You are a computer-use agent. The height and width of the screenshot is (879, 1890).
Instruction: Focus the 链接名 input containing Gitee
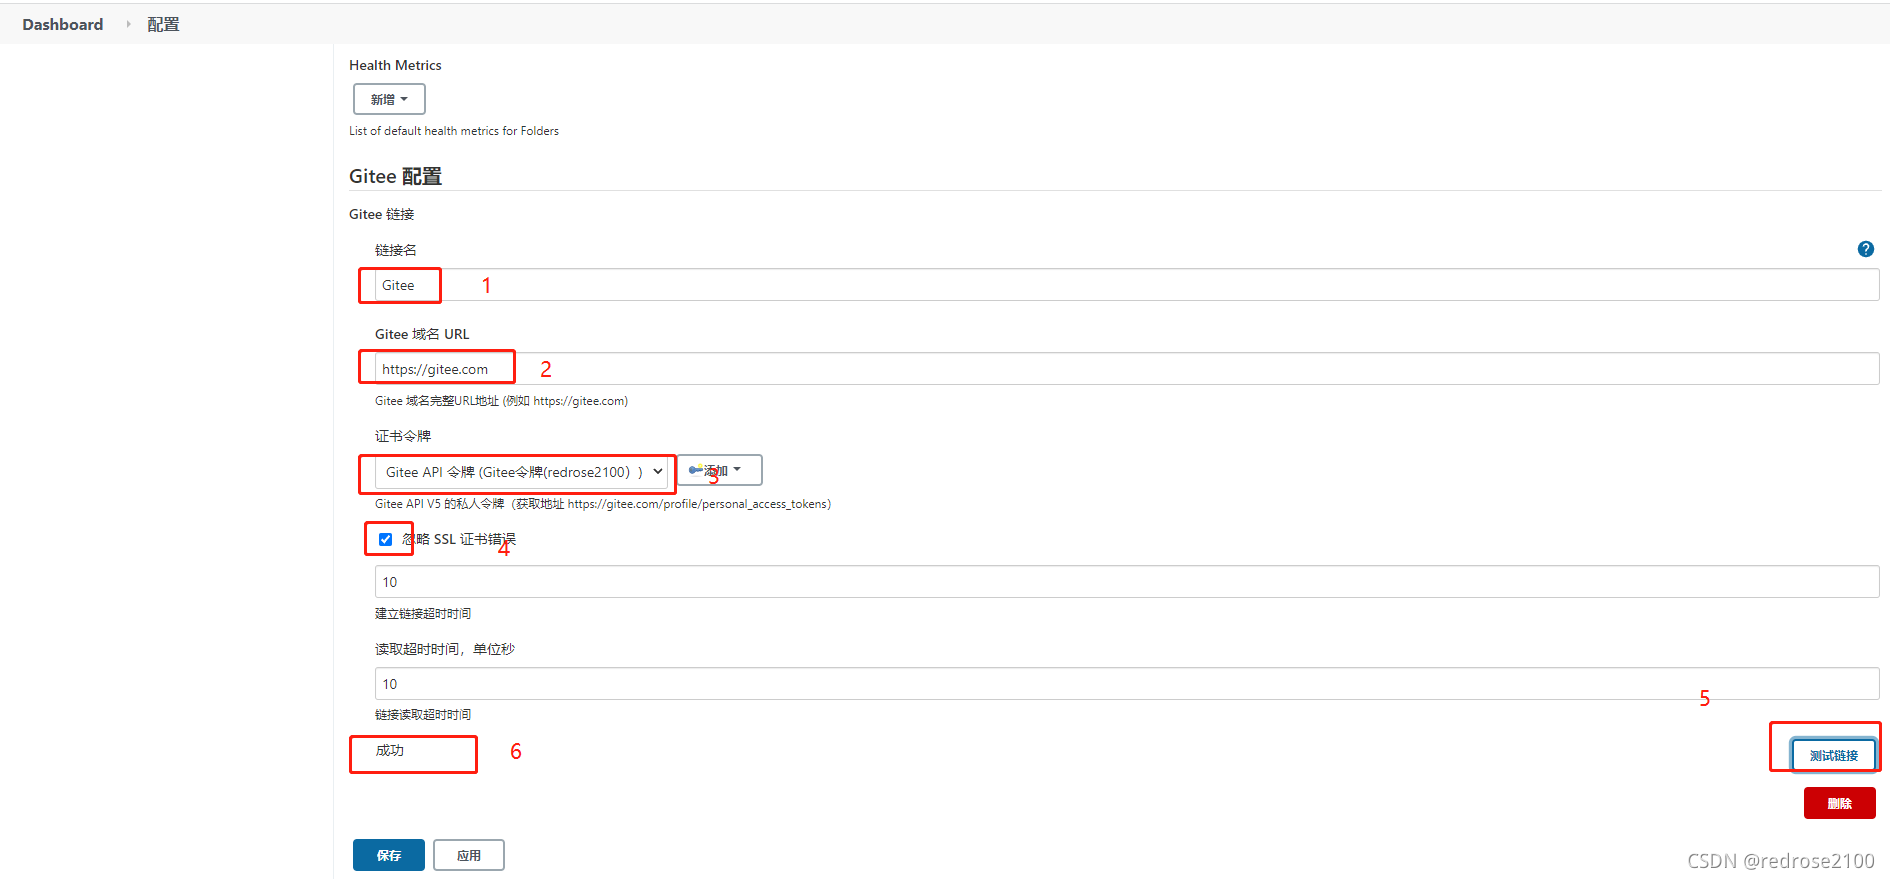tap(1127, 285)
